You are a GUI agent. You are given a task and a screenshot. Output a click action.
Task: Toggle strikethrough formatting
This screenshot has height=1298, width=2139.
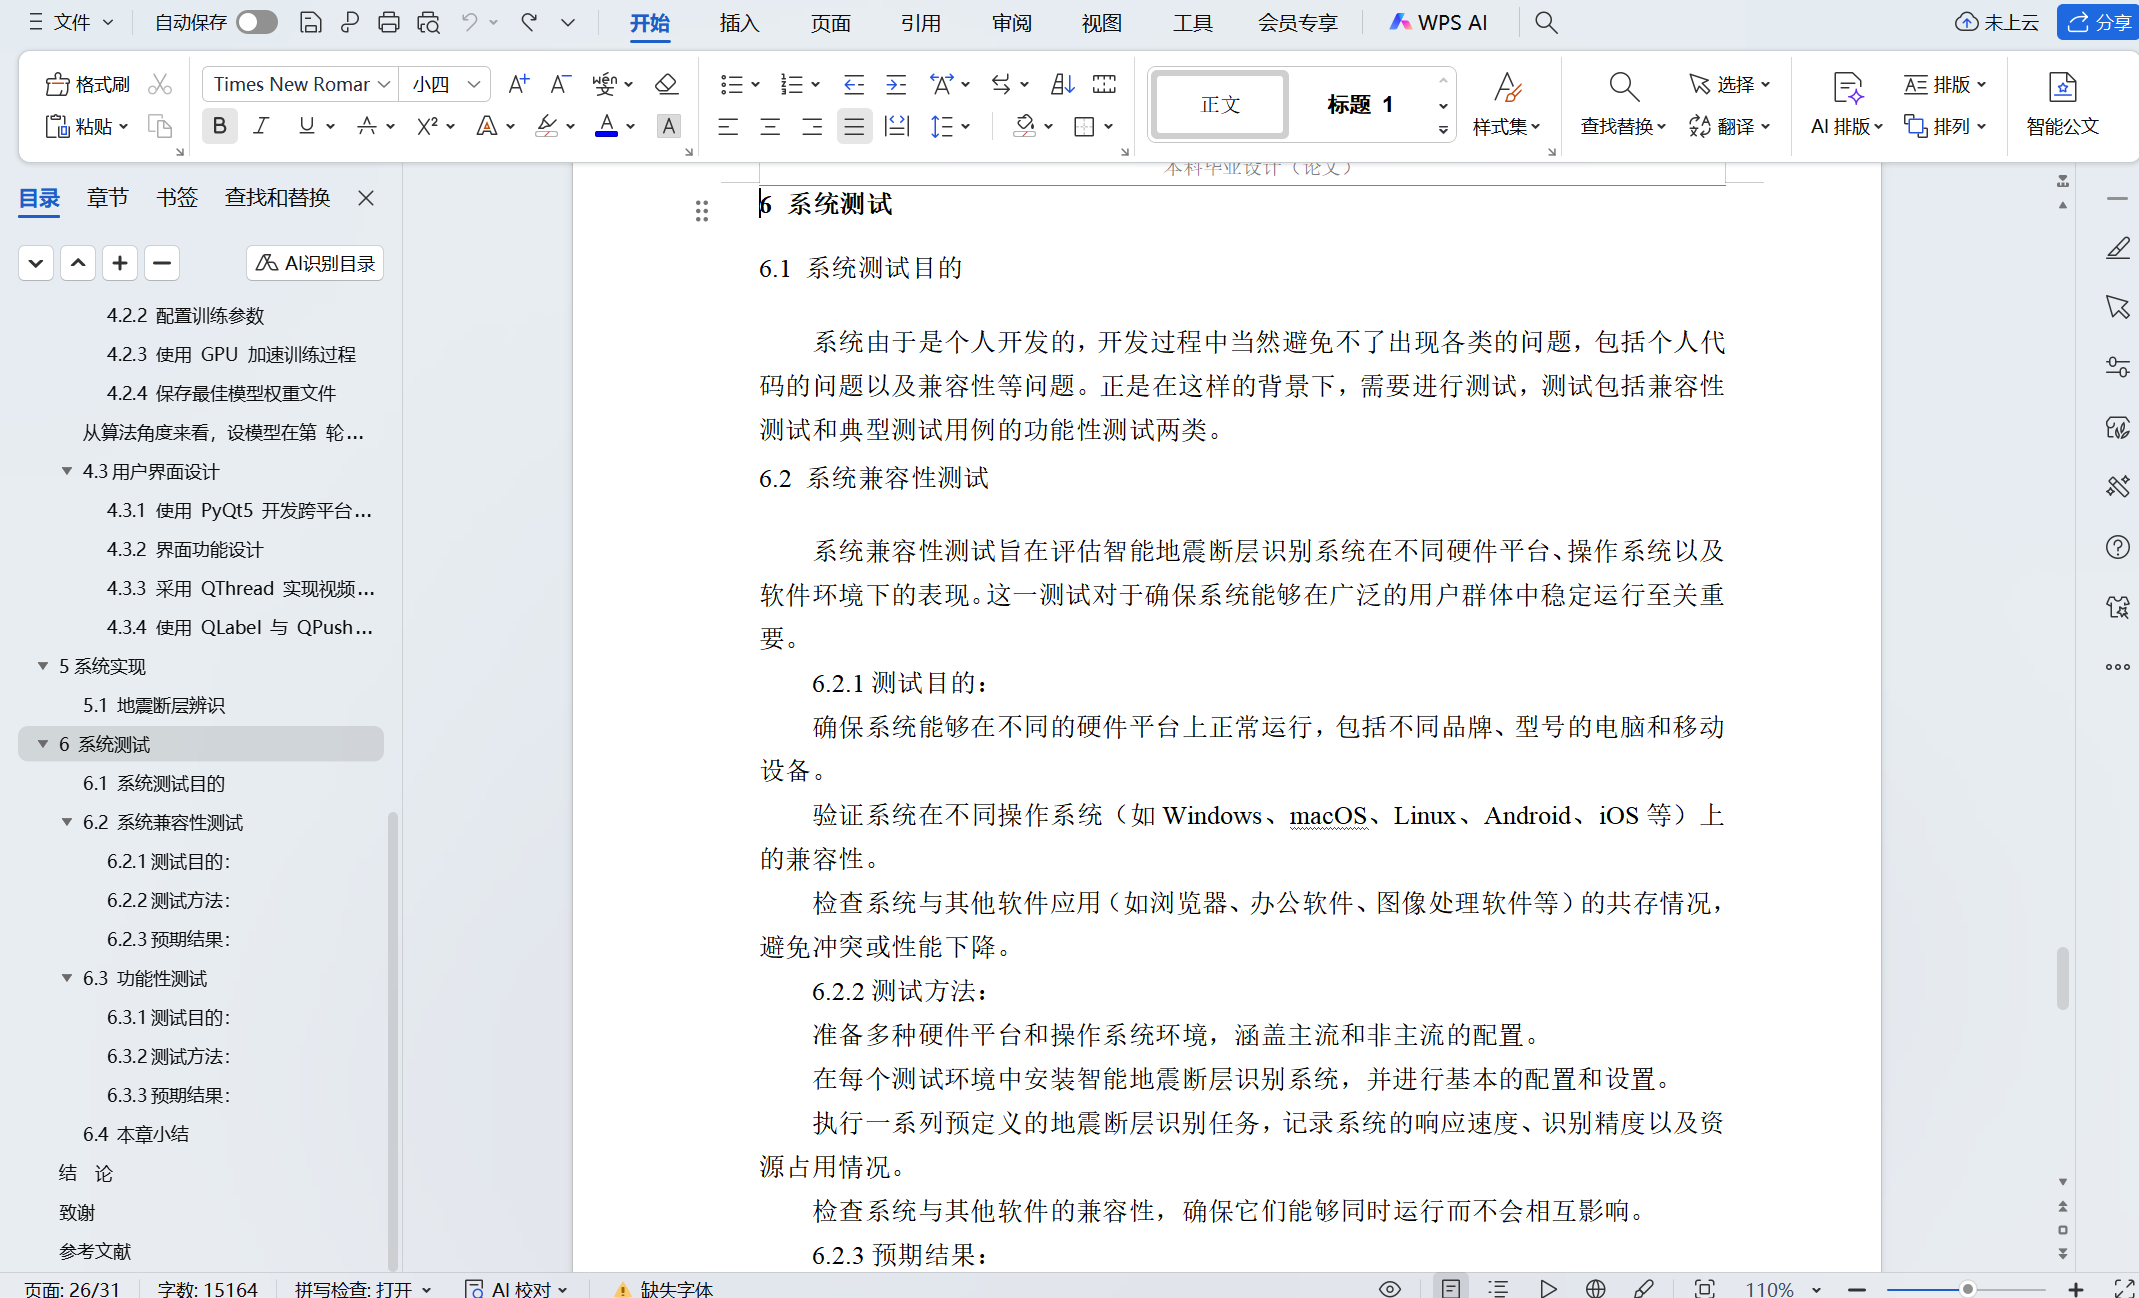pyautogui.click(x=367, y=126)
